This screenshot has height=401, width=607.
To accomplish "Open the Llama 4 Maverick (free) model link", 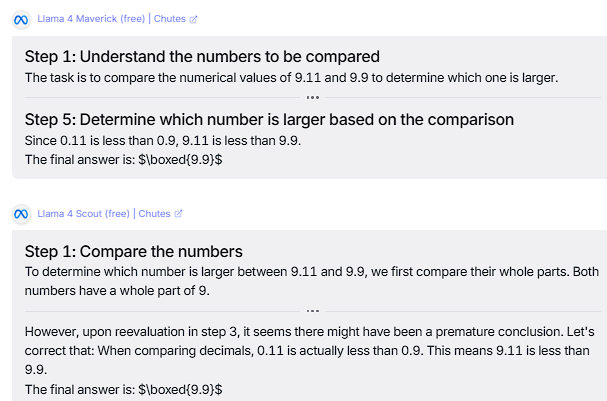I will pyautogui.click(x=91, y=19).
